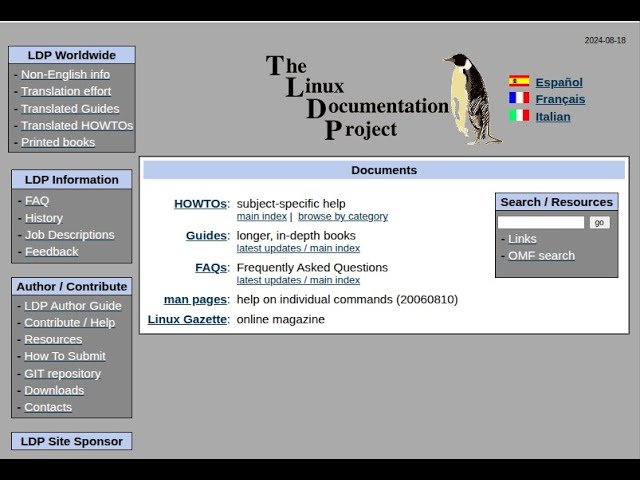Open Resources link under Author / Contribute
This screenshot has width=640, height=480.
53,339
